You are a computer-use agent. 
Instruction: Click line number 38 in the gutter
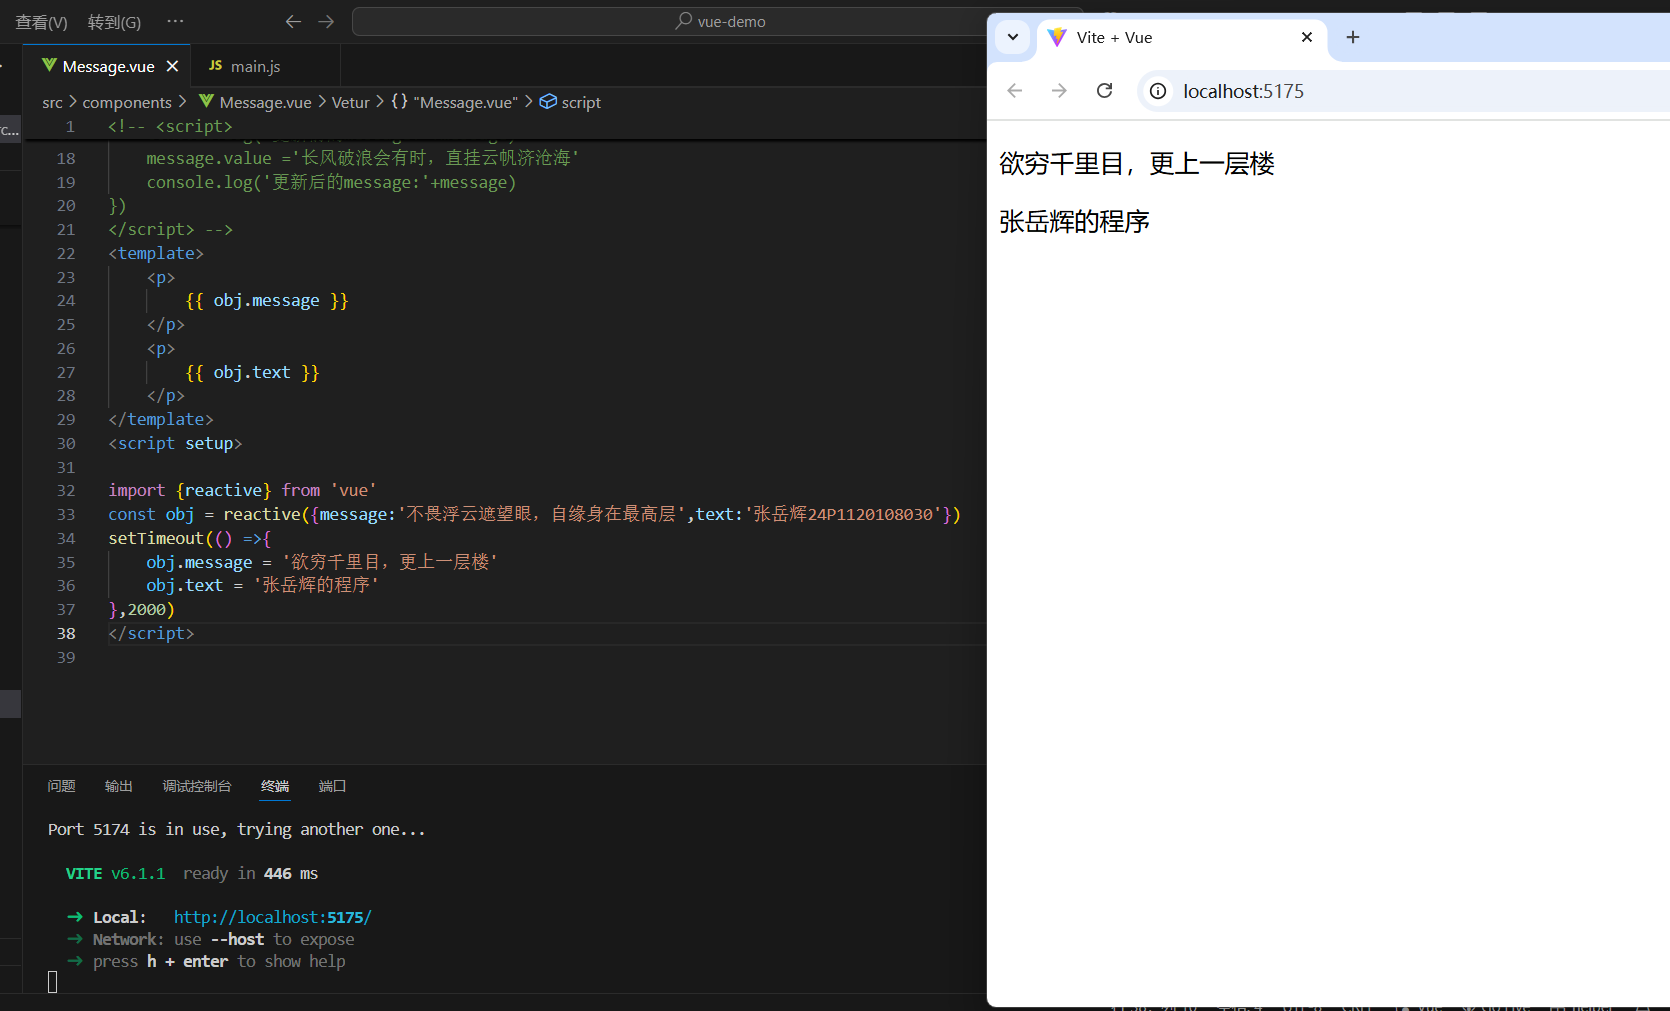(66, 633)
